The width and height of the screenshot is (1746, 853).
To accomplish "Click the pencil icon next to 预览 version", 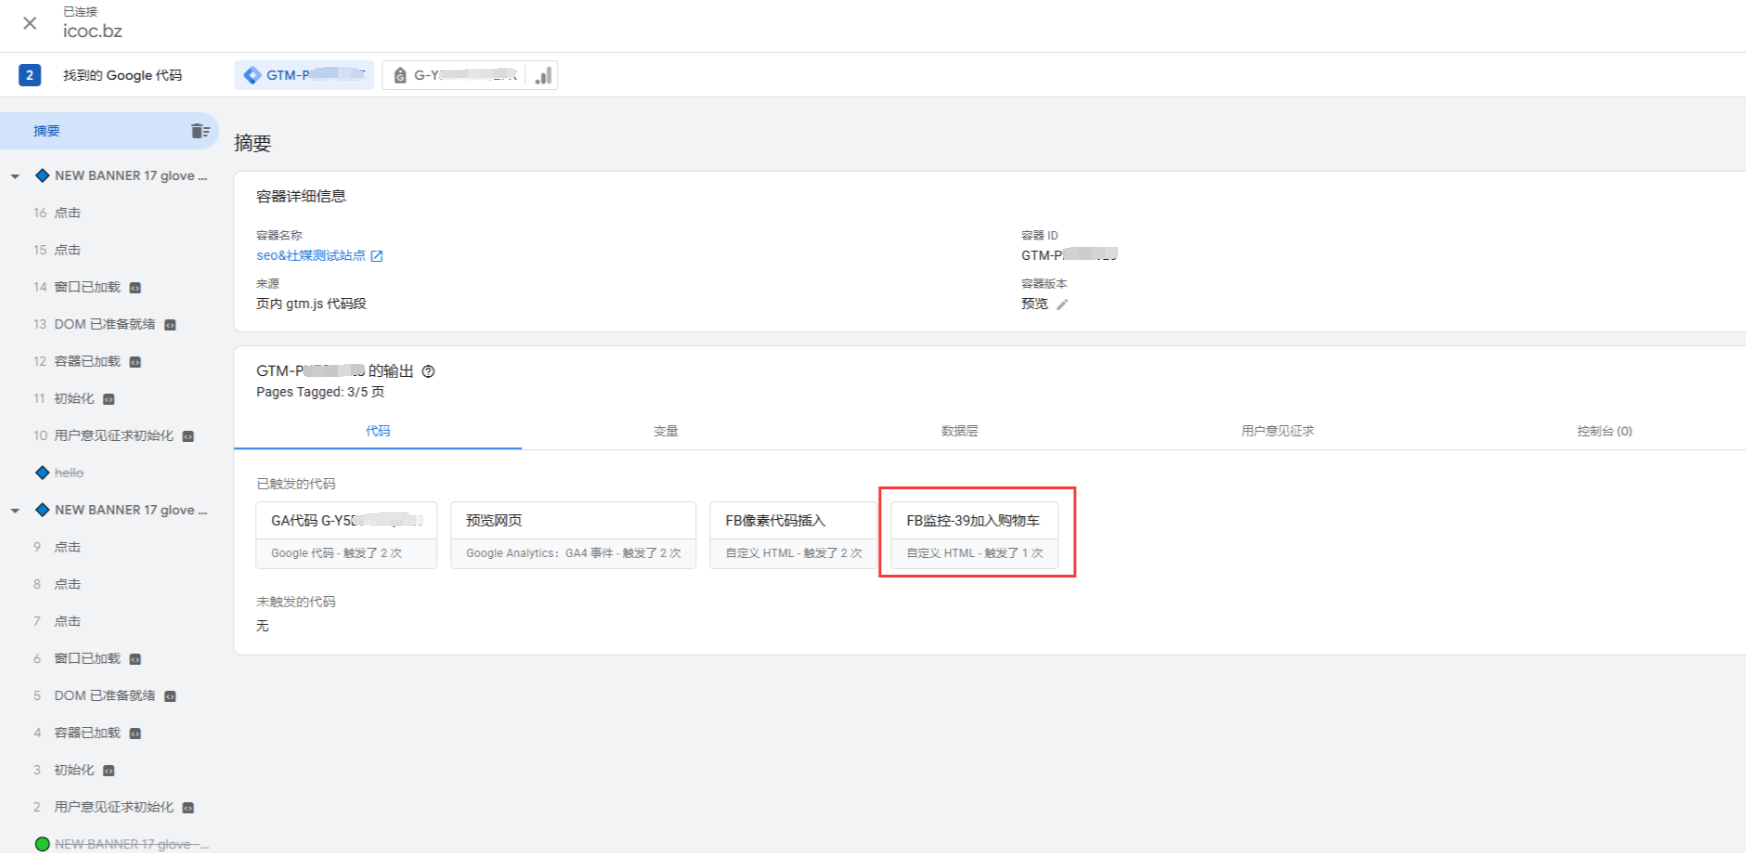I will 1062,305.
